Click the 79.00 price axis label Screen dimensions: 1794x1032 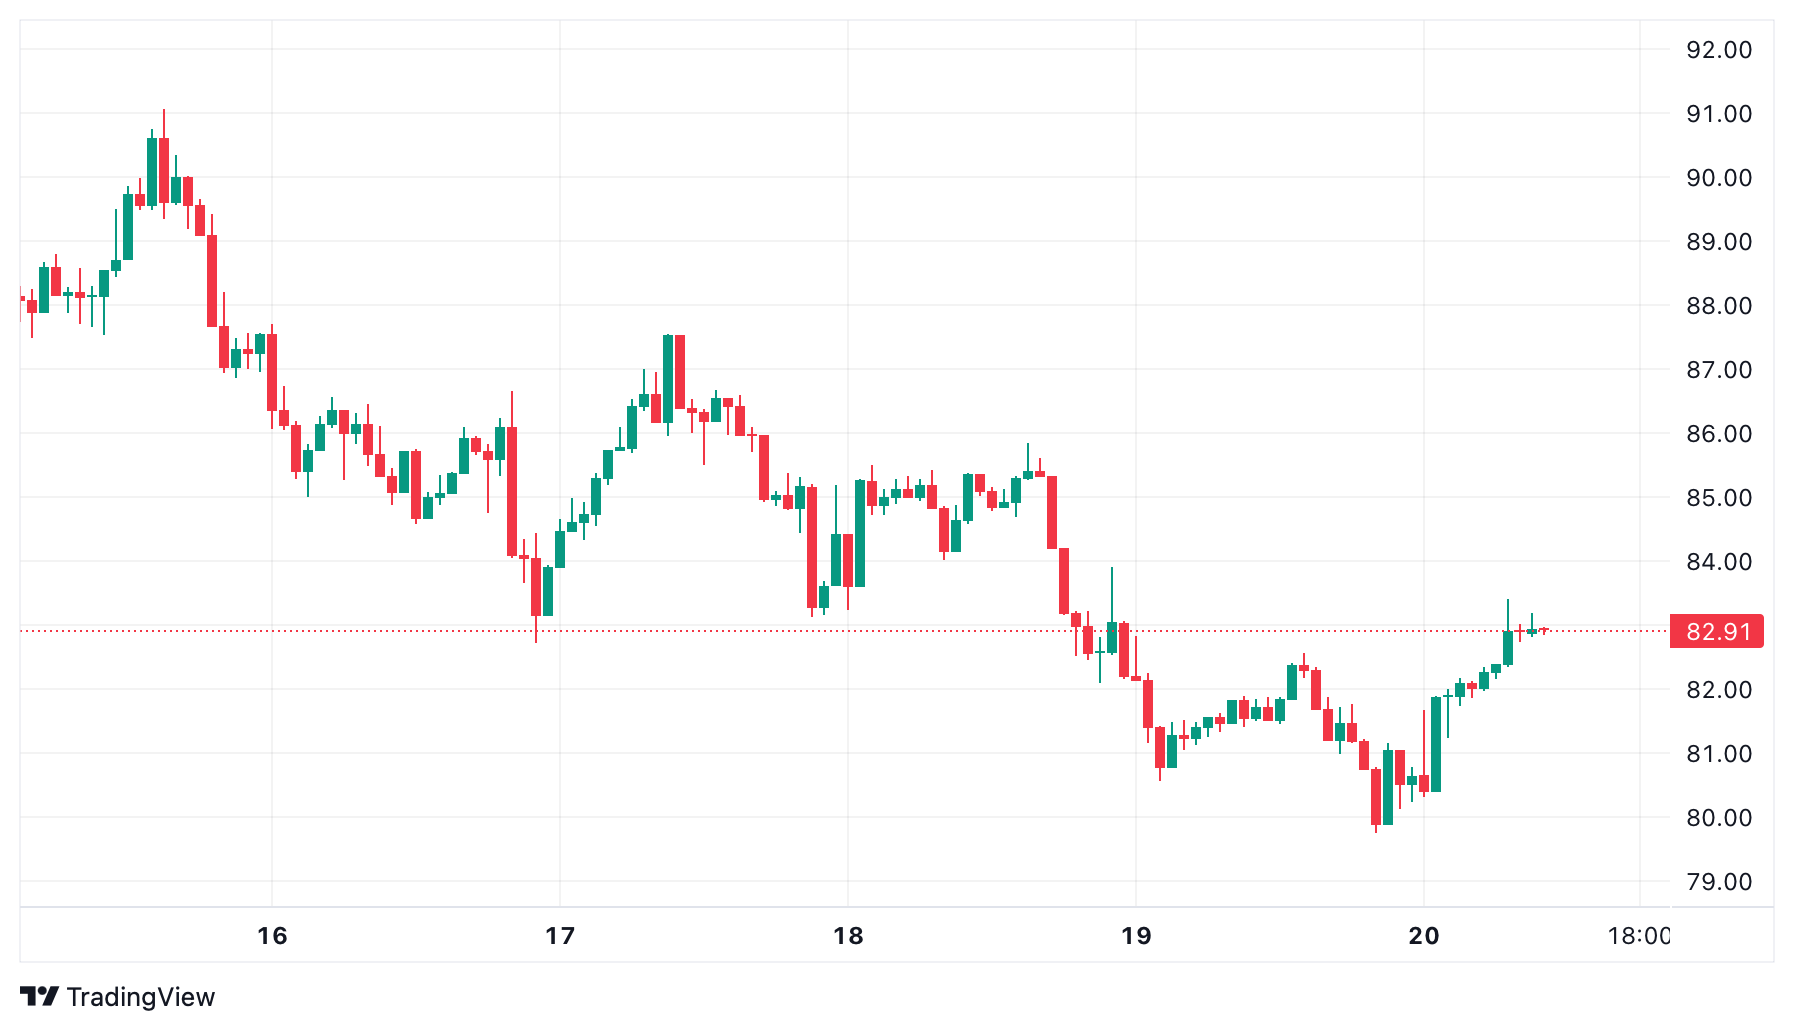[x=1719, y=882]
